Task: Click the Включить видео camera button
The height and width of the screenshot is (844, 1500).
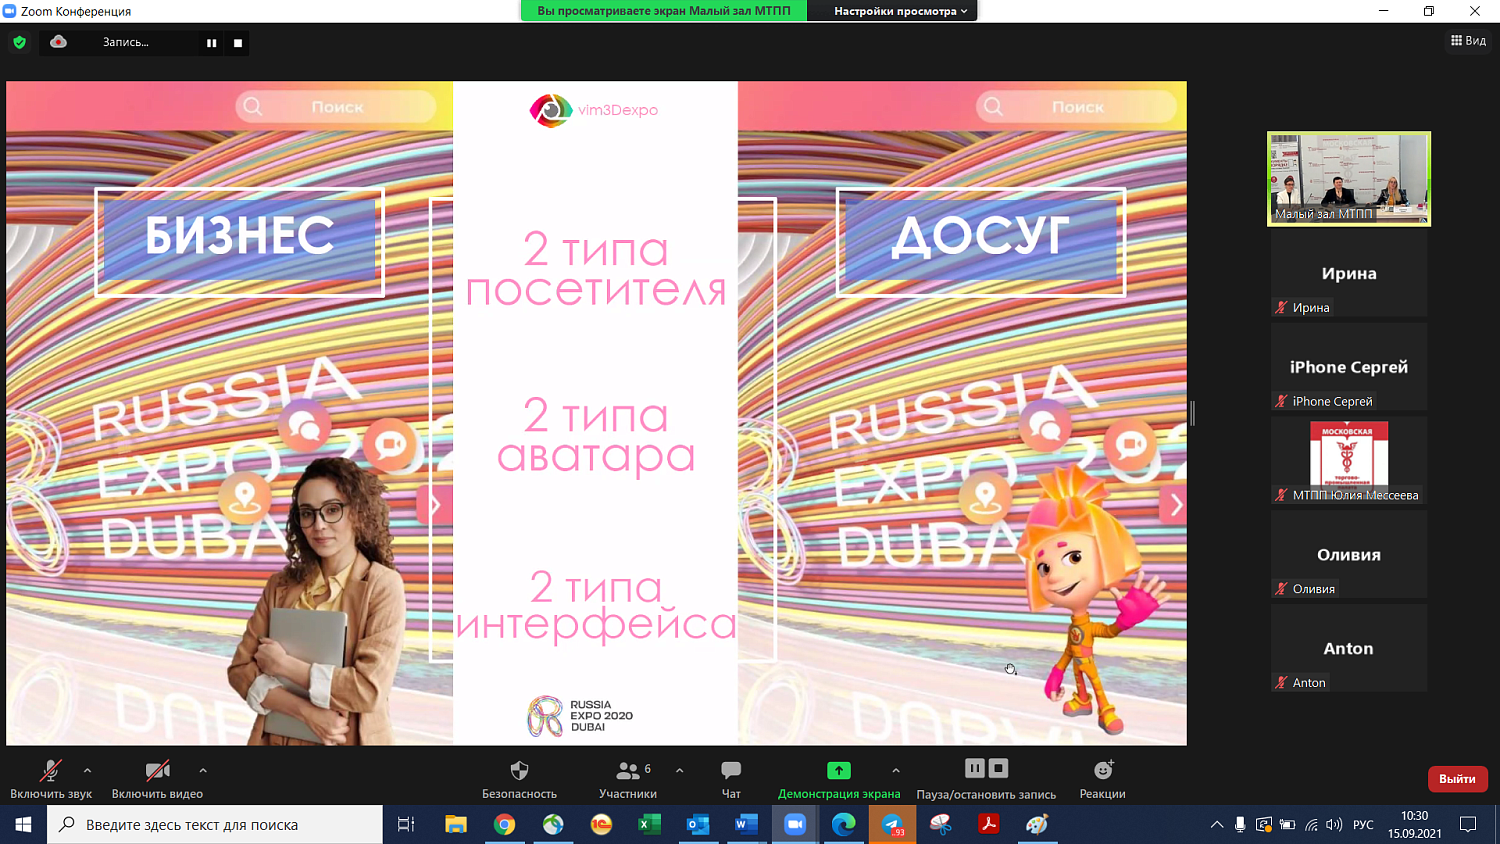Action: click(157, 779)
